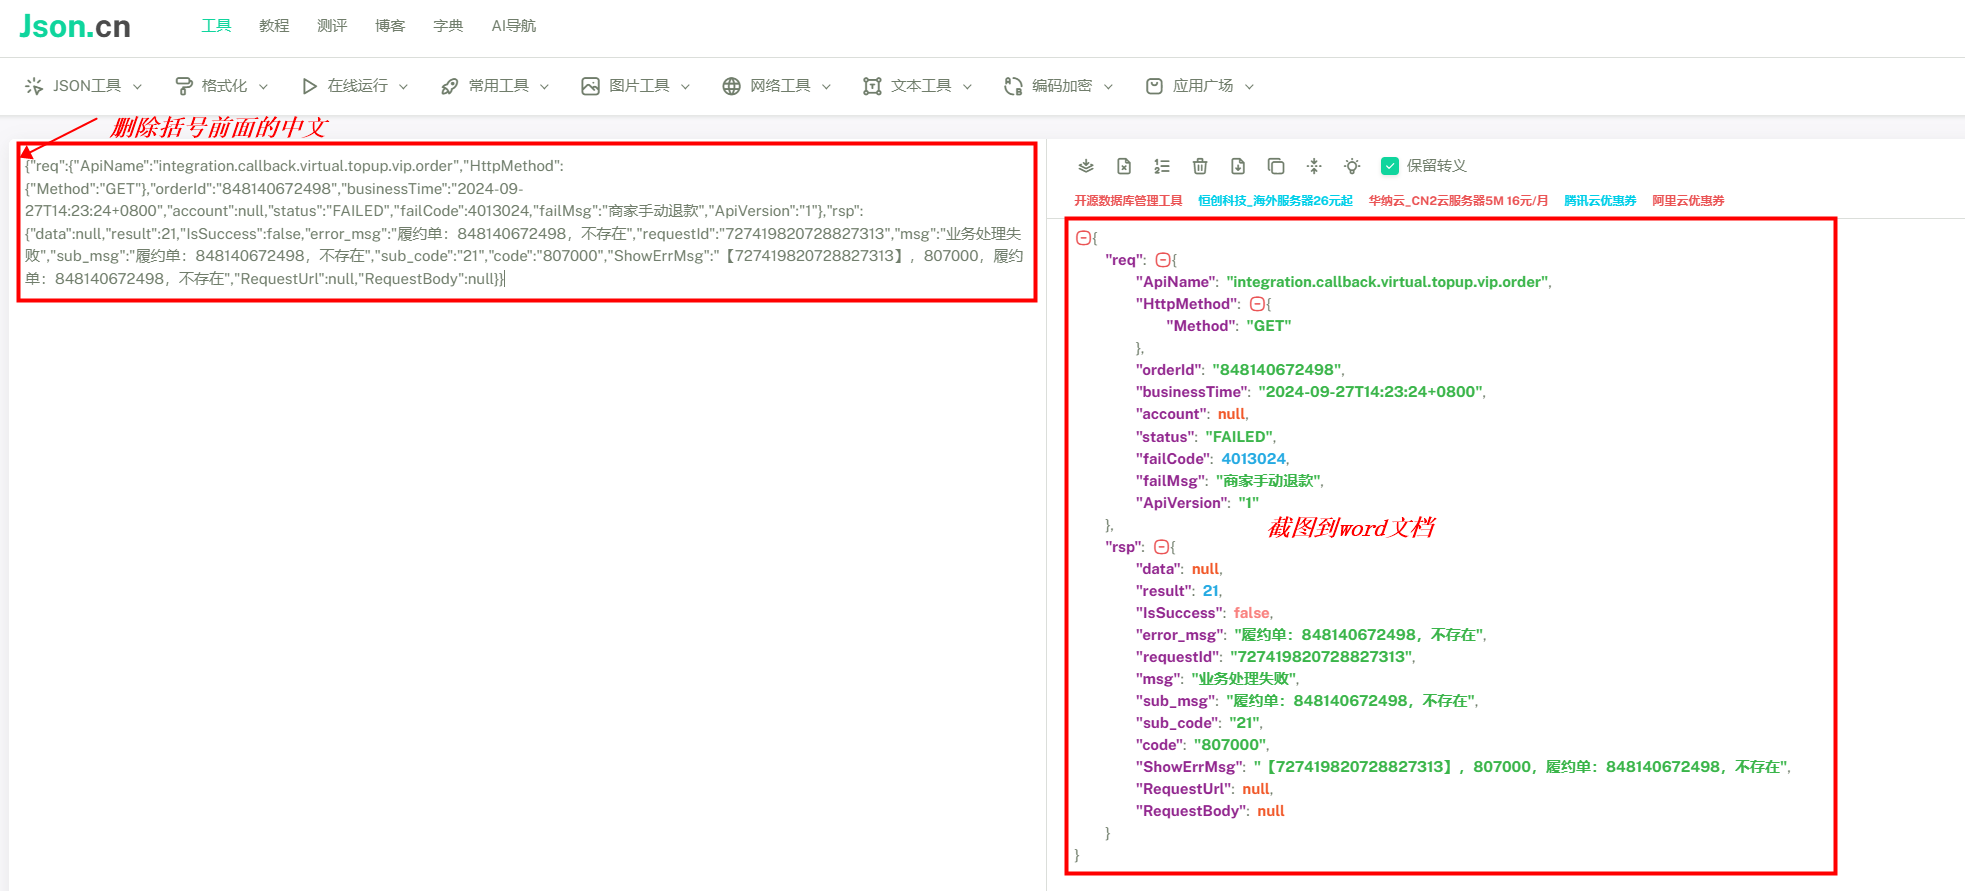This screenshot has width=1965, height=891.
Task: Collapse the "req" object node
Action: [1162, 260]
